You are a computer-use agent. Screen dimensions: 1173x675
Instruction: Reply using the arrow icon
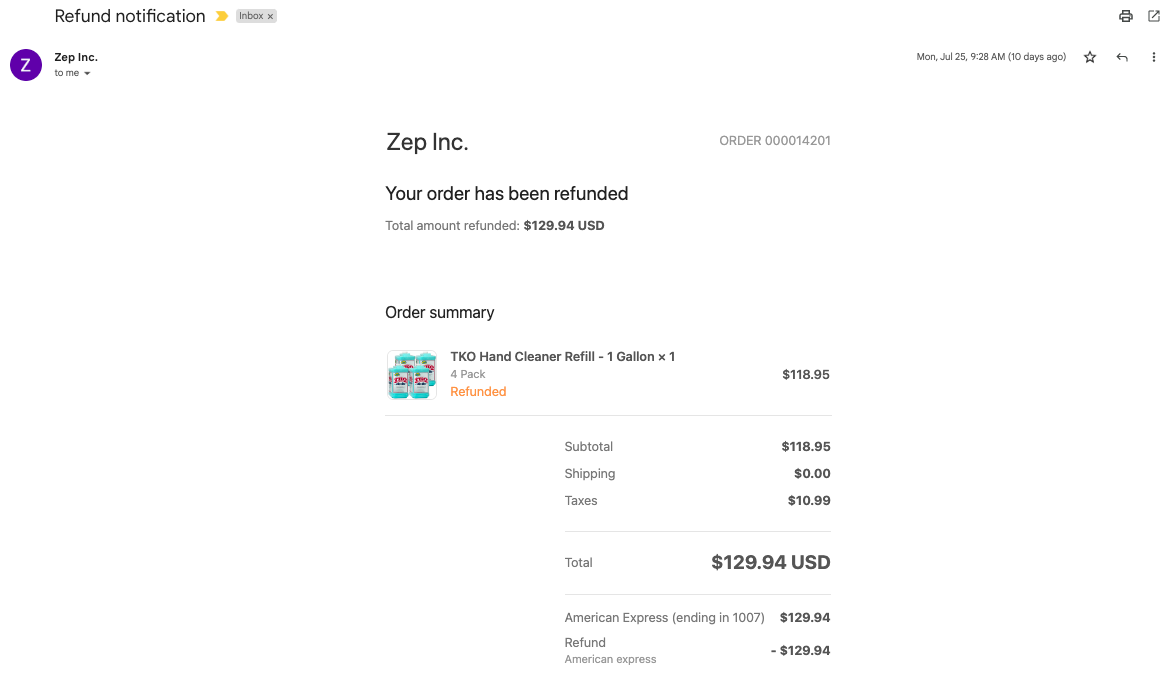coord(1121,57)
